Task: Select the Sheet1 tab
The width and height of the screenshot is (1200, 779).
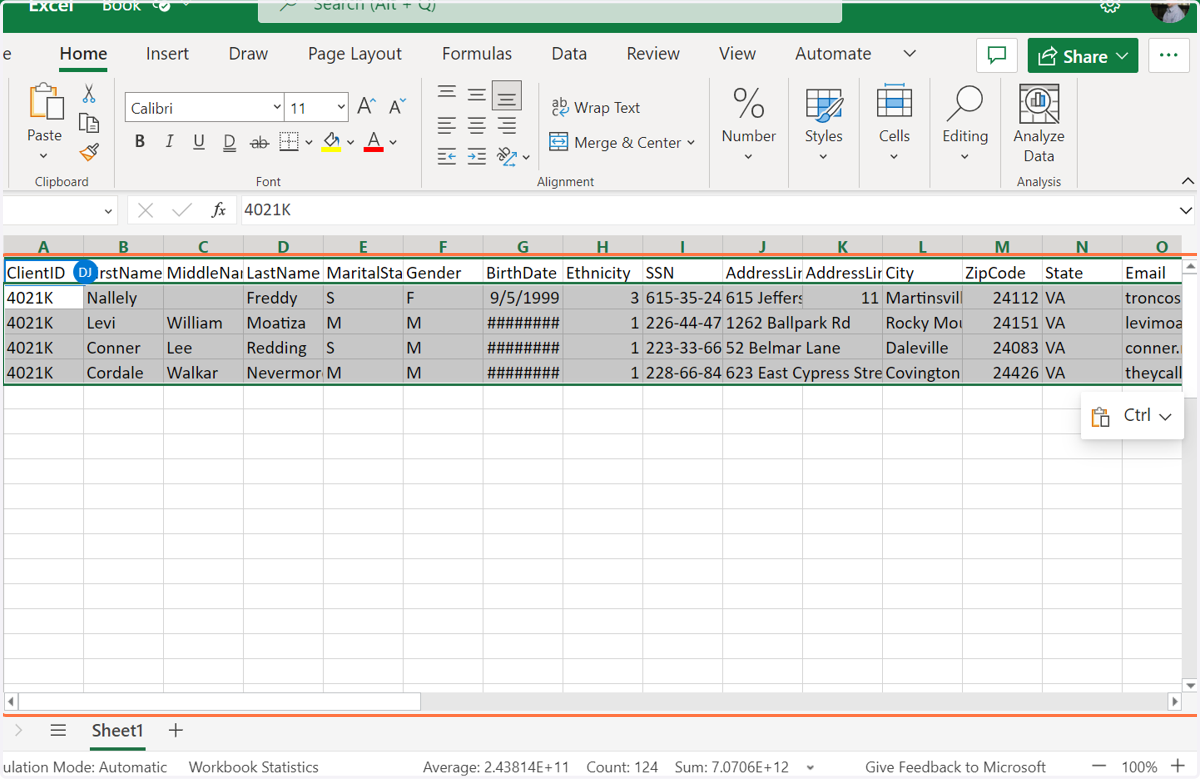Action: [117, 731]
